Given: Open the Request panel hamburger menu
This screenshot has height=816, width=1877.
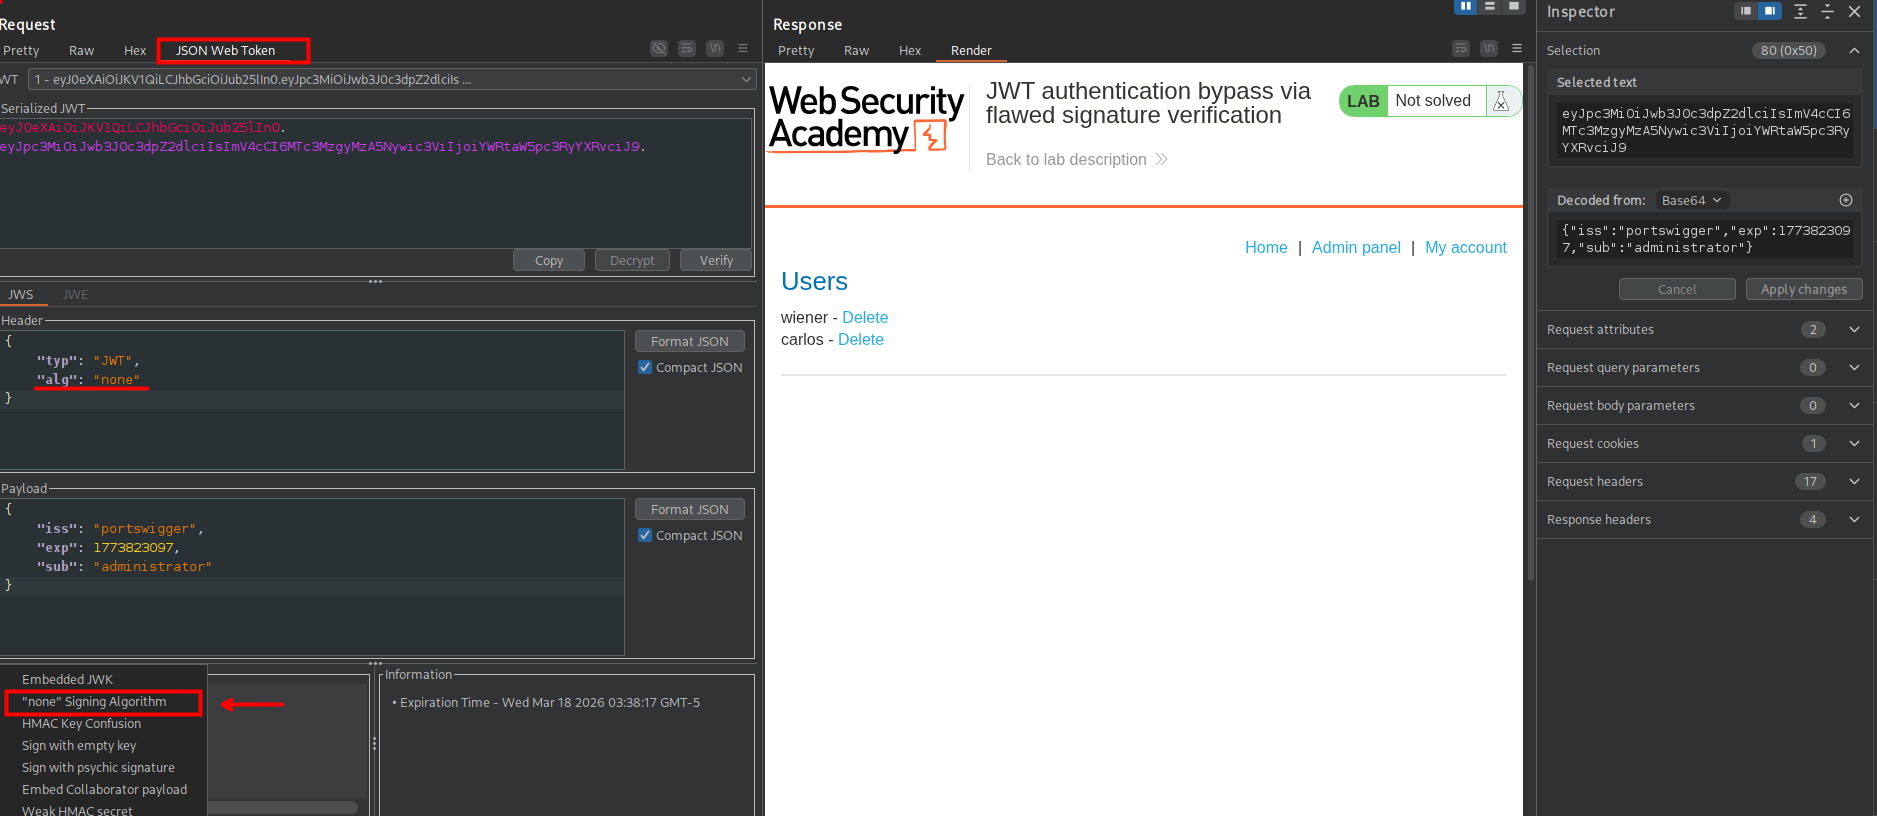Looking at the screenshot, I should (743, 48).
